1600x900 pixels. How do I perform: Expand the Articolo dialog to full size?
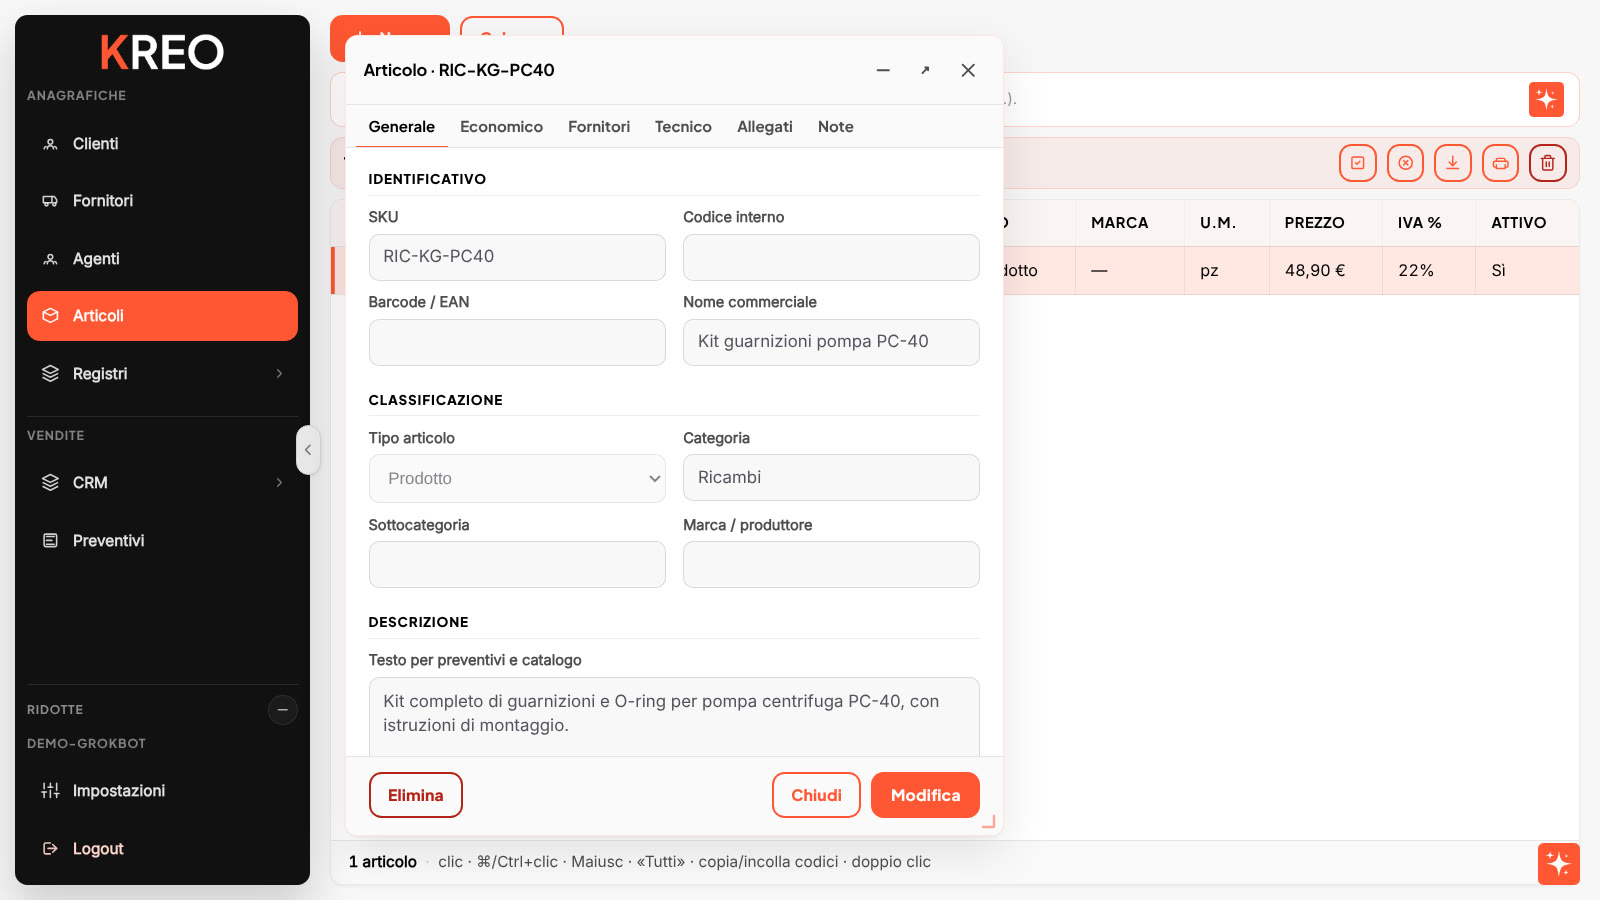[925, 70]
